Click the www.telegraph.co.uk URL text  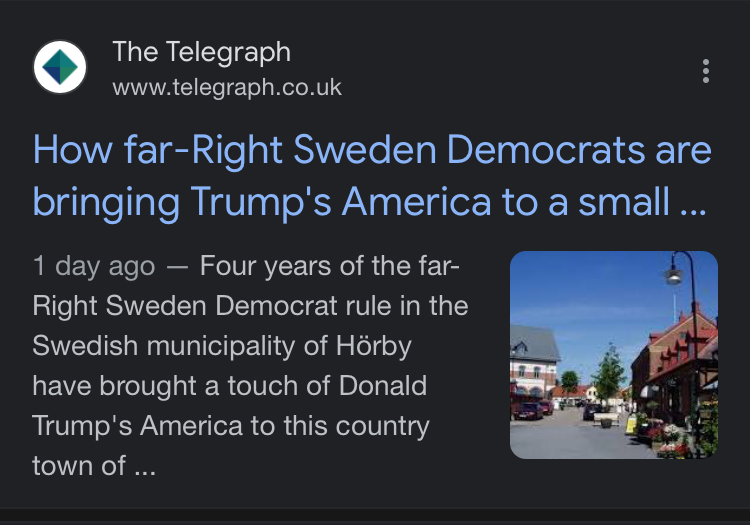(x=227, y=88)
